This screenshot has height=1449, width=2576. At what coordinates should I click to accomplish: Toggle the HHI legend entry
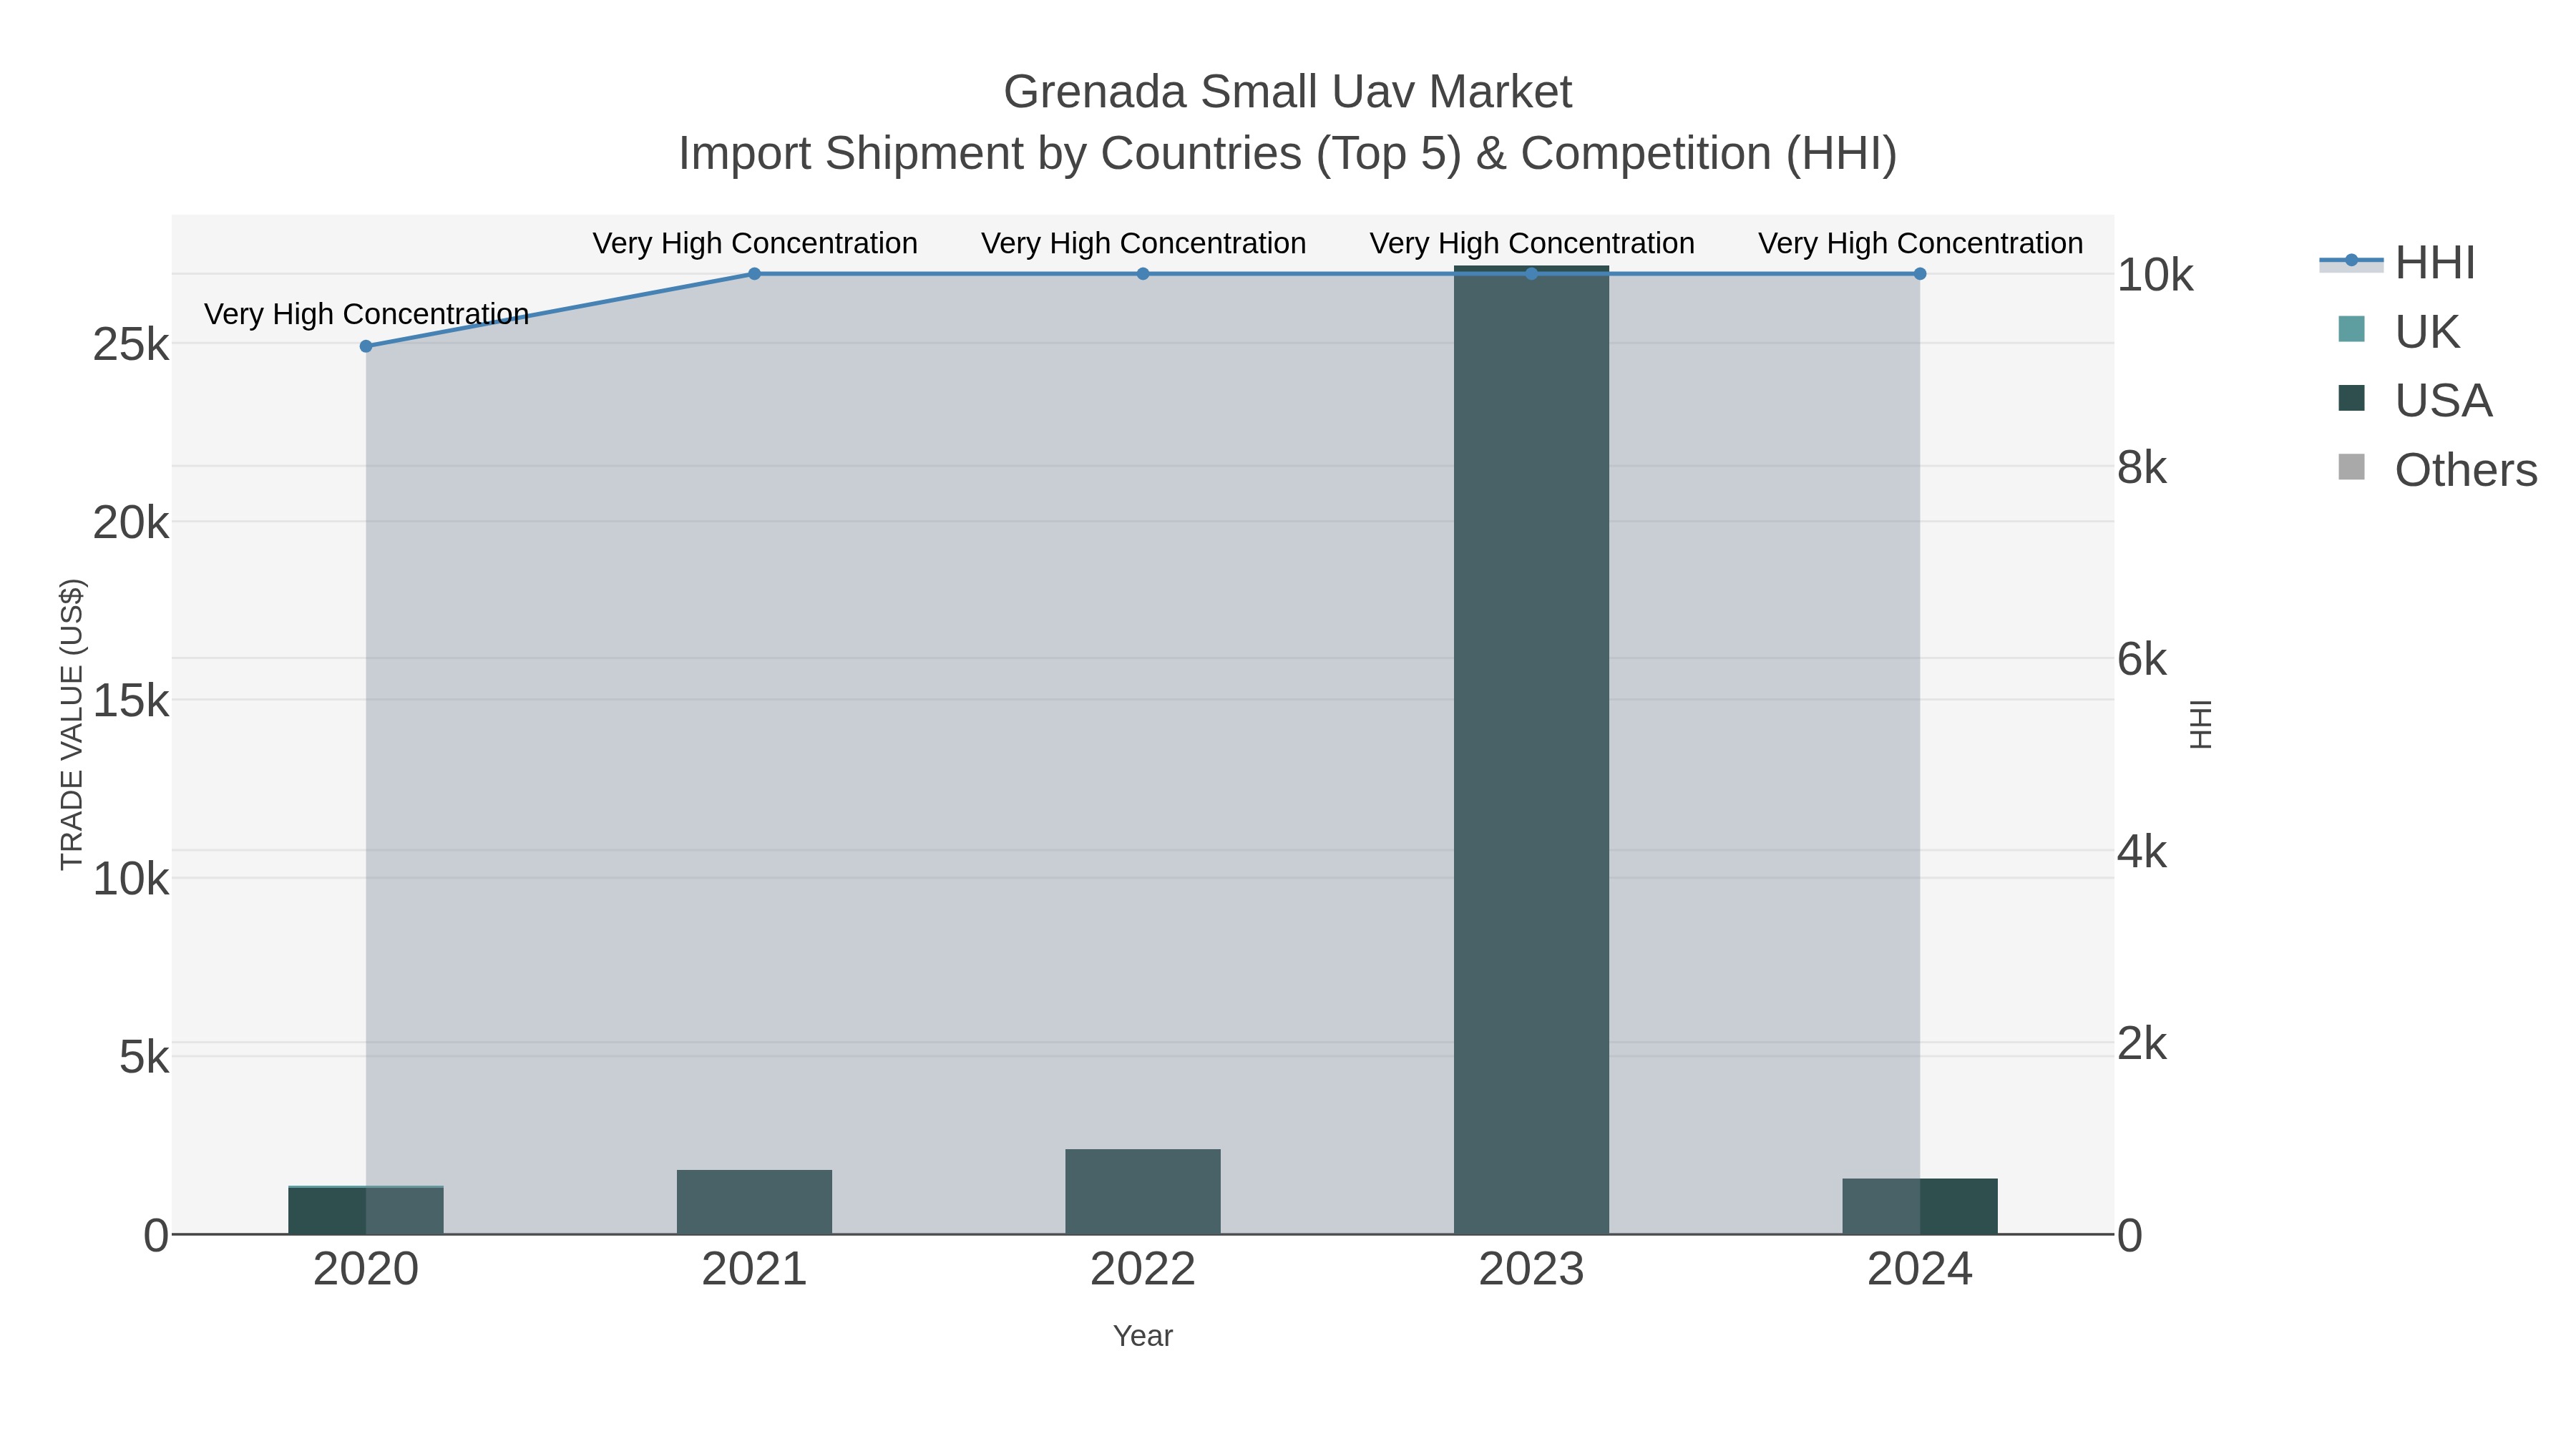pos(2398,262)
